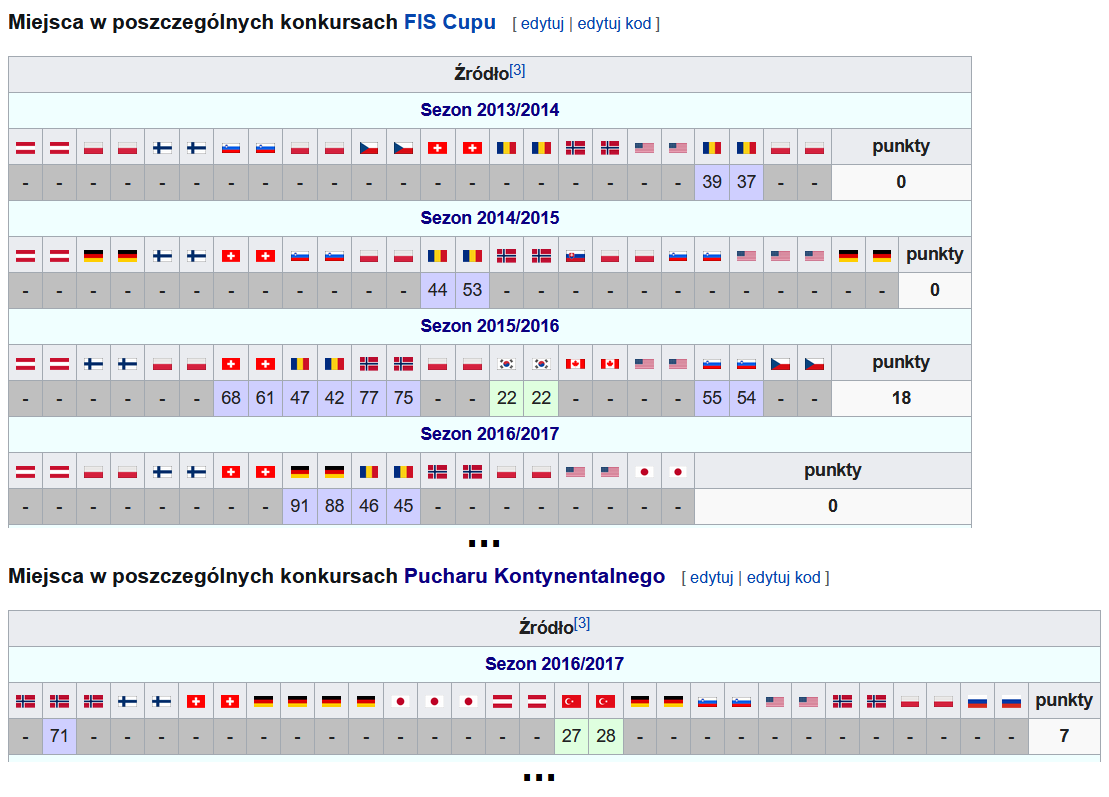
Task: Select points total 7 in Continental Cup table
Action: pos(1064,736)
